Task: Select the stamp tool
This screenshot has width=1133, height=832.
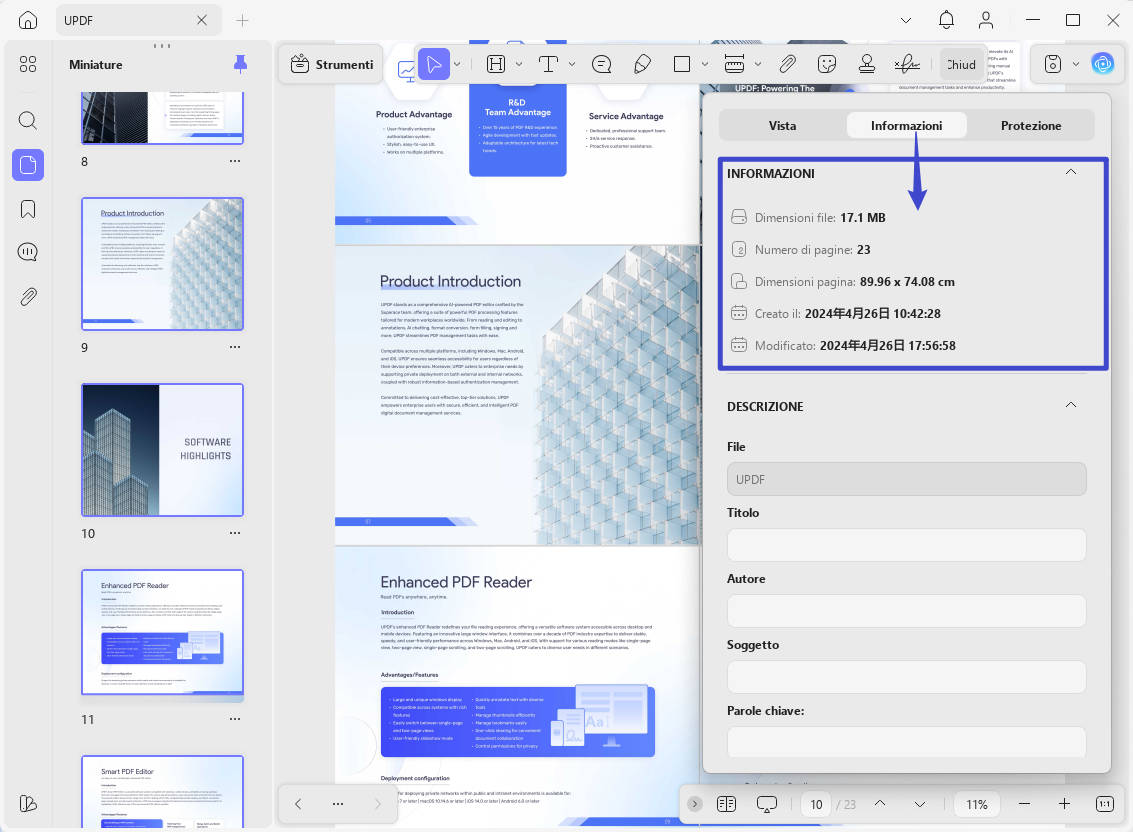Action: click(866, 64)
